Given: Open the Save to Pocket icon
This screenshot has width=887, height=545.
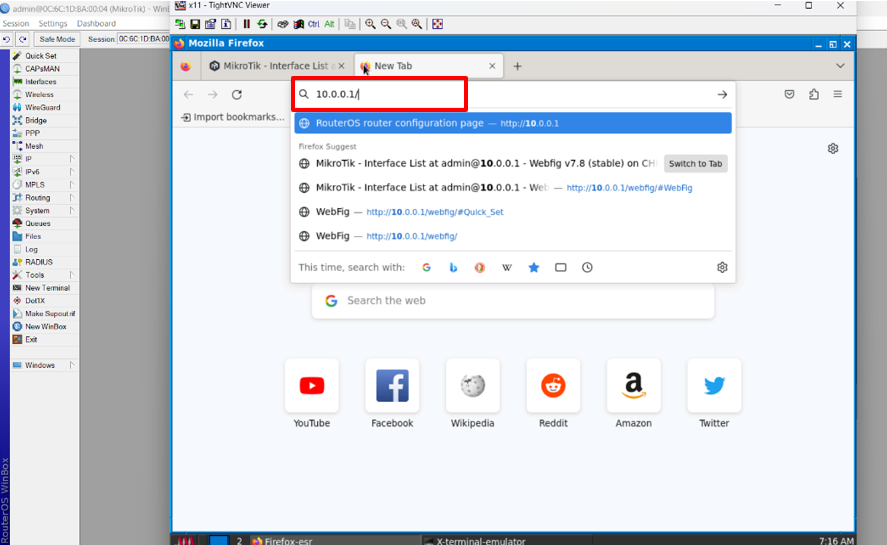Looking at the screenshot, I should pyautogui.click(x=789, y=94).
